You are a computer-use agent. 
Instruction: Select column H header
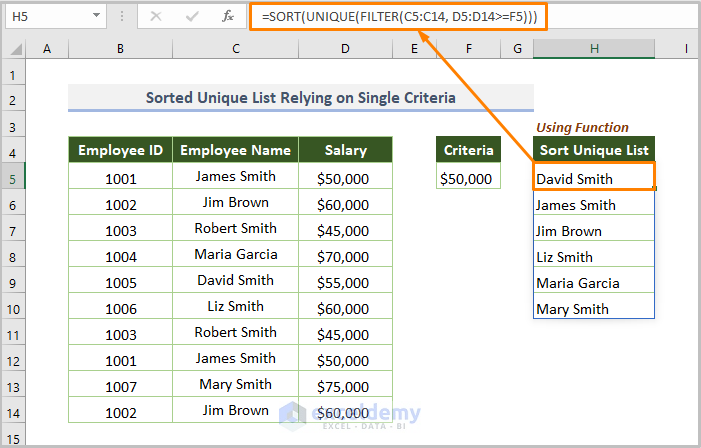click(x=593, y=48)
